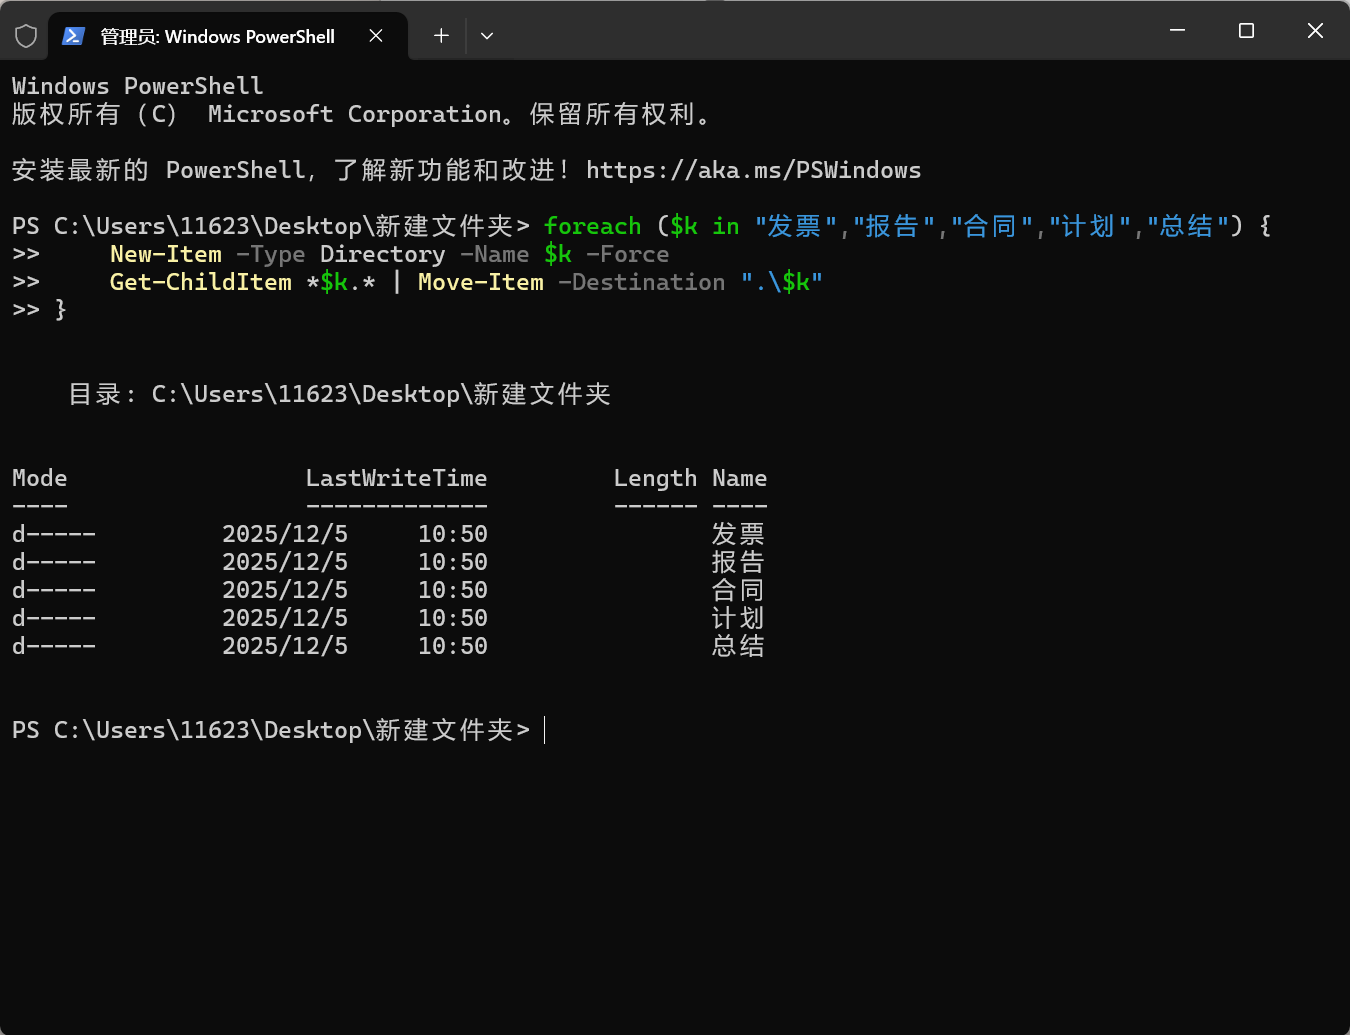Click the Move-Item cmdlet text

pyautogui.click(x=480, y=283)
